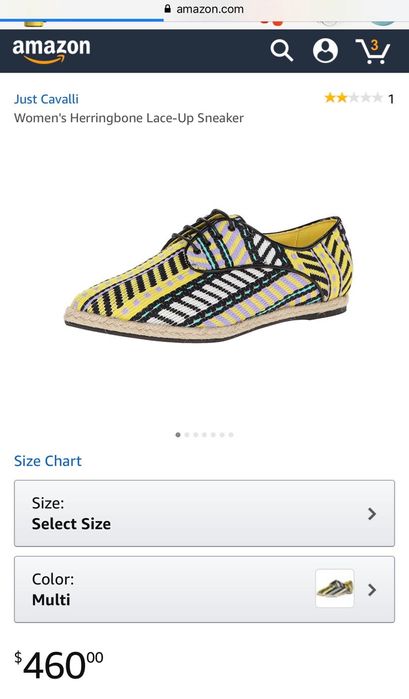Tap the chevron in the Size selector

point(372,514)
